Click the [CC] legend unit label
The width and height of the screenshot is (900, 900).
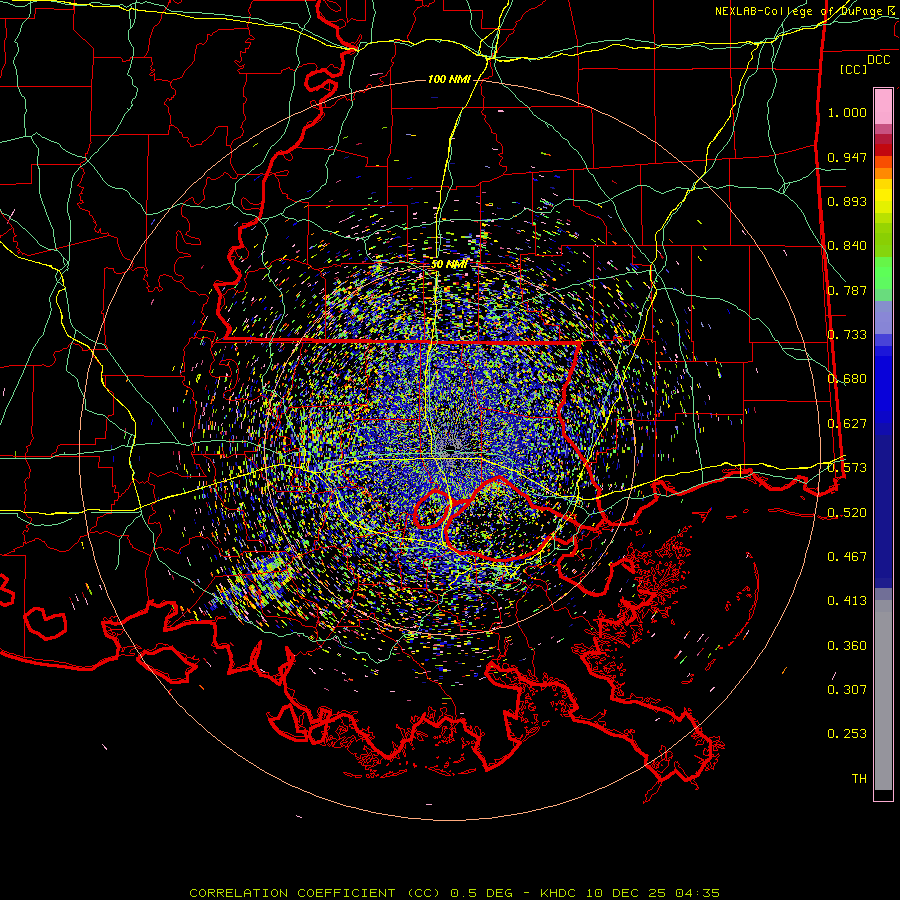pos(854,69)
